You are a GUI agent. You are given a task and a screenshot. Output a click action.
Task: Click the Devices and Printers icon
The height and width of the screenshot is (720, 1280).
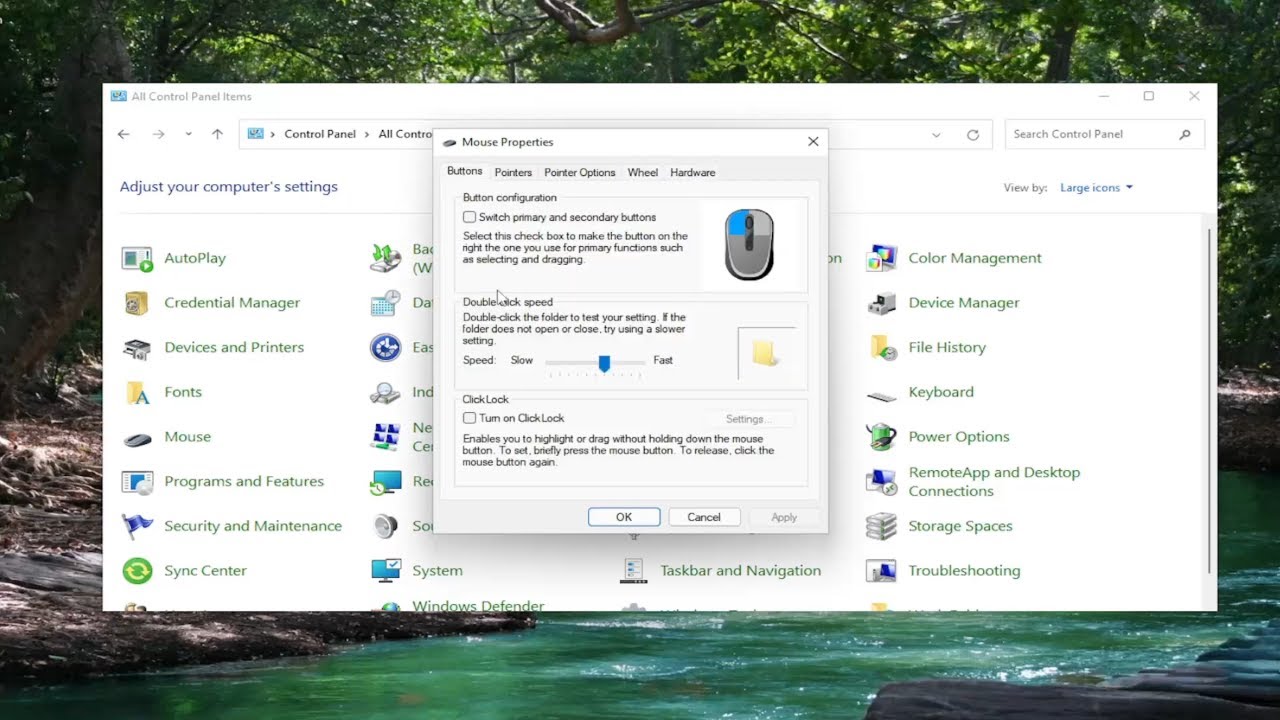pos(137,348)
